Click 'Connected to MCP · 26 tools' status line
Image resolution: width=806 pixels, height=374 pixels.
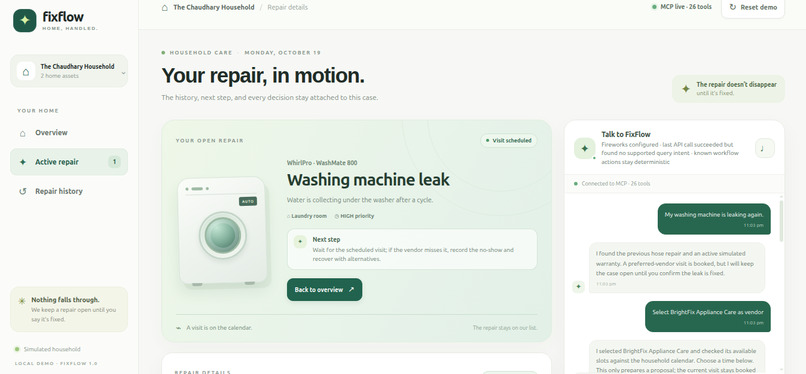tap(612, 183)
